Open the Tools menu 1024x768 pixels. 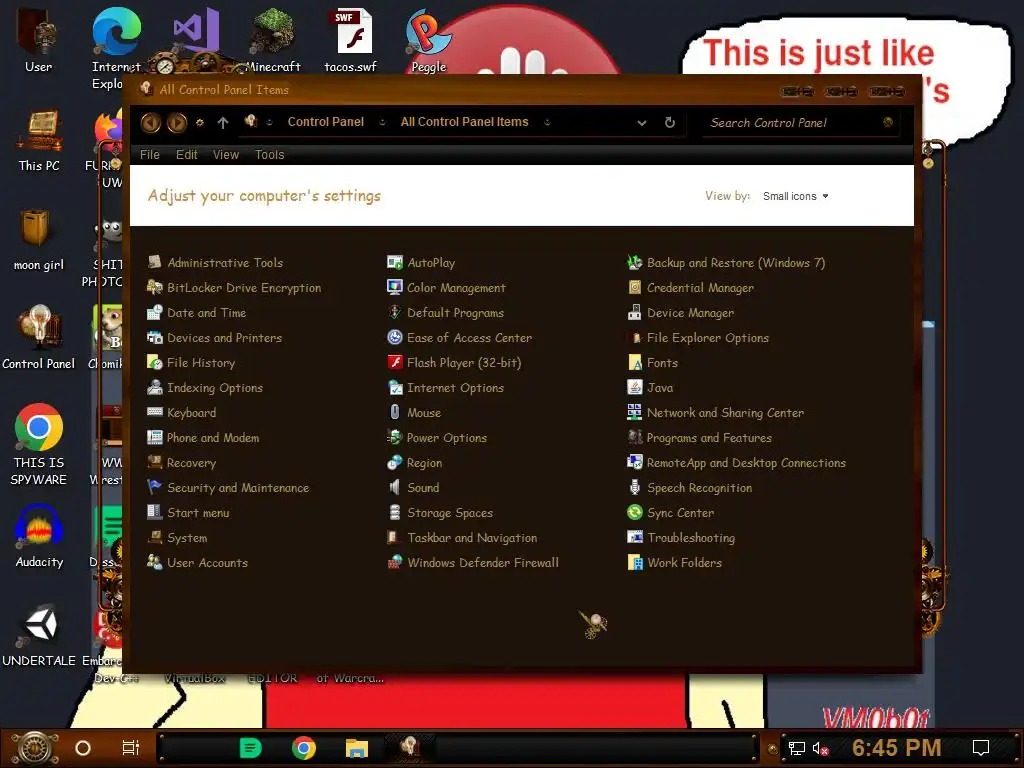click(269, 155)
